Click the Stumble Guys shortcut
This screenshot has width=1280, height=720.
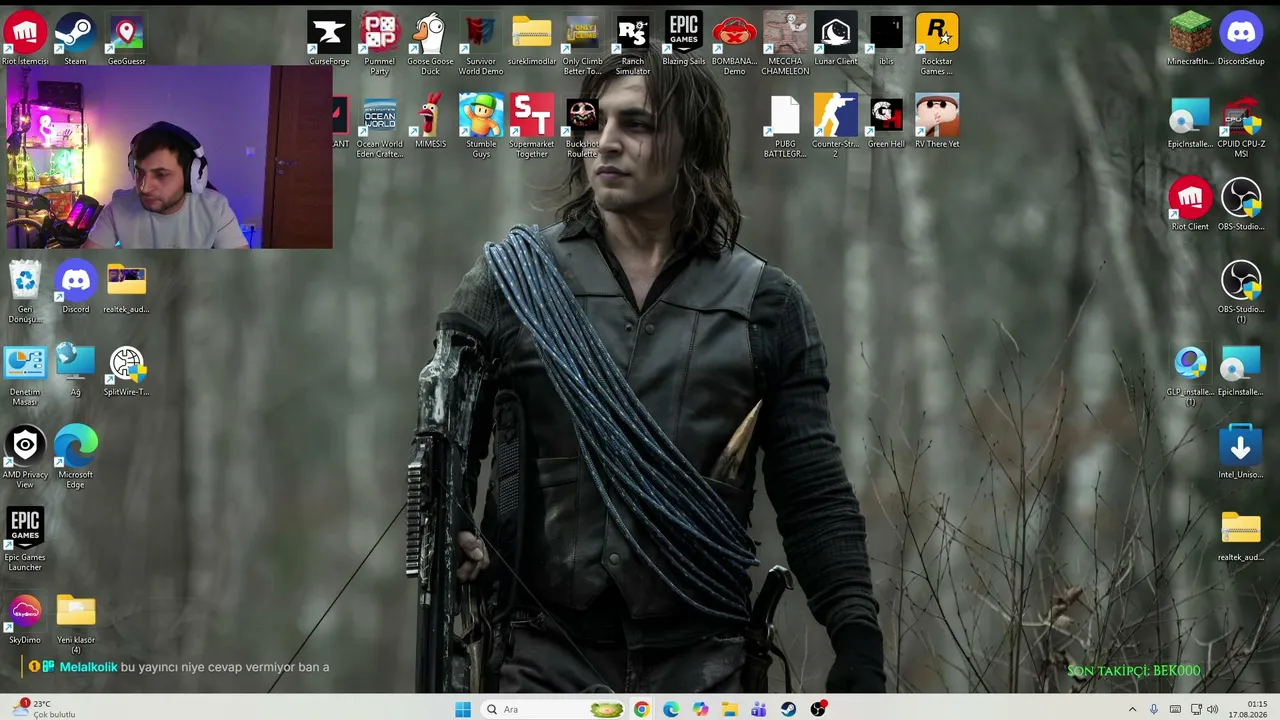point(481,127)
